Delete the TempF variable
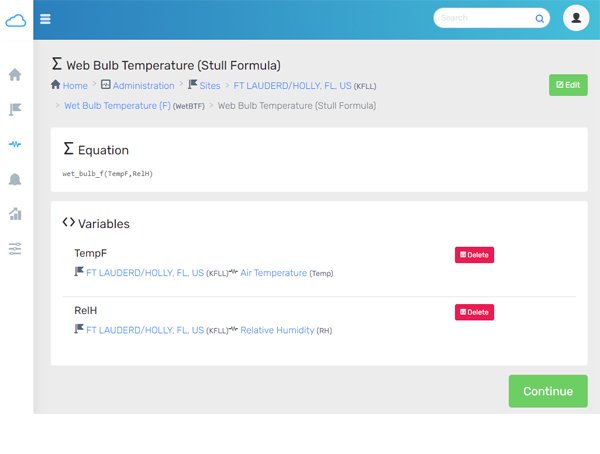Image resolution: width=600 pixels, height=454 pixels. tap(474, 255)
